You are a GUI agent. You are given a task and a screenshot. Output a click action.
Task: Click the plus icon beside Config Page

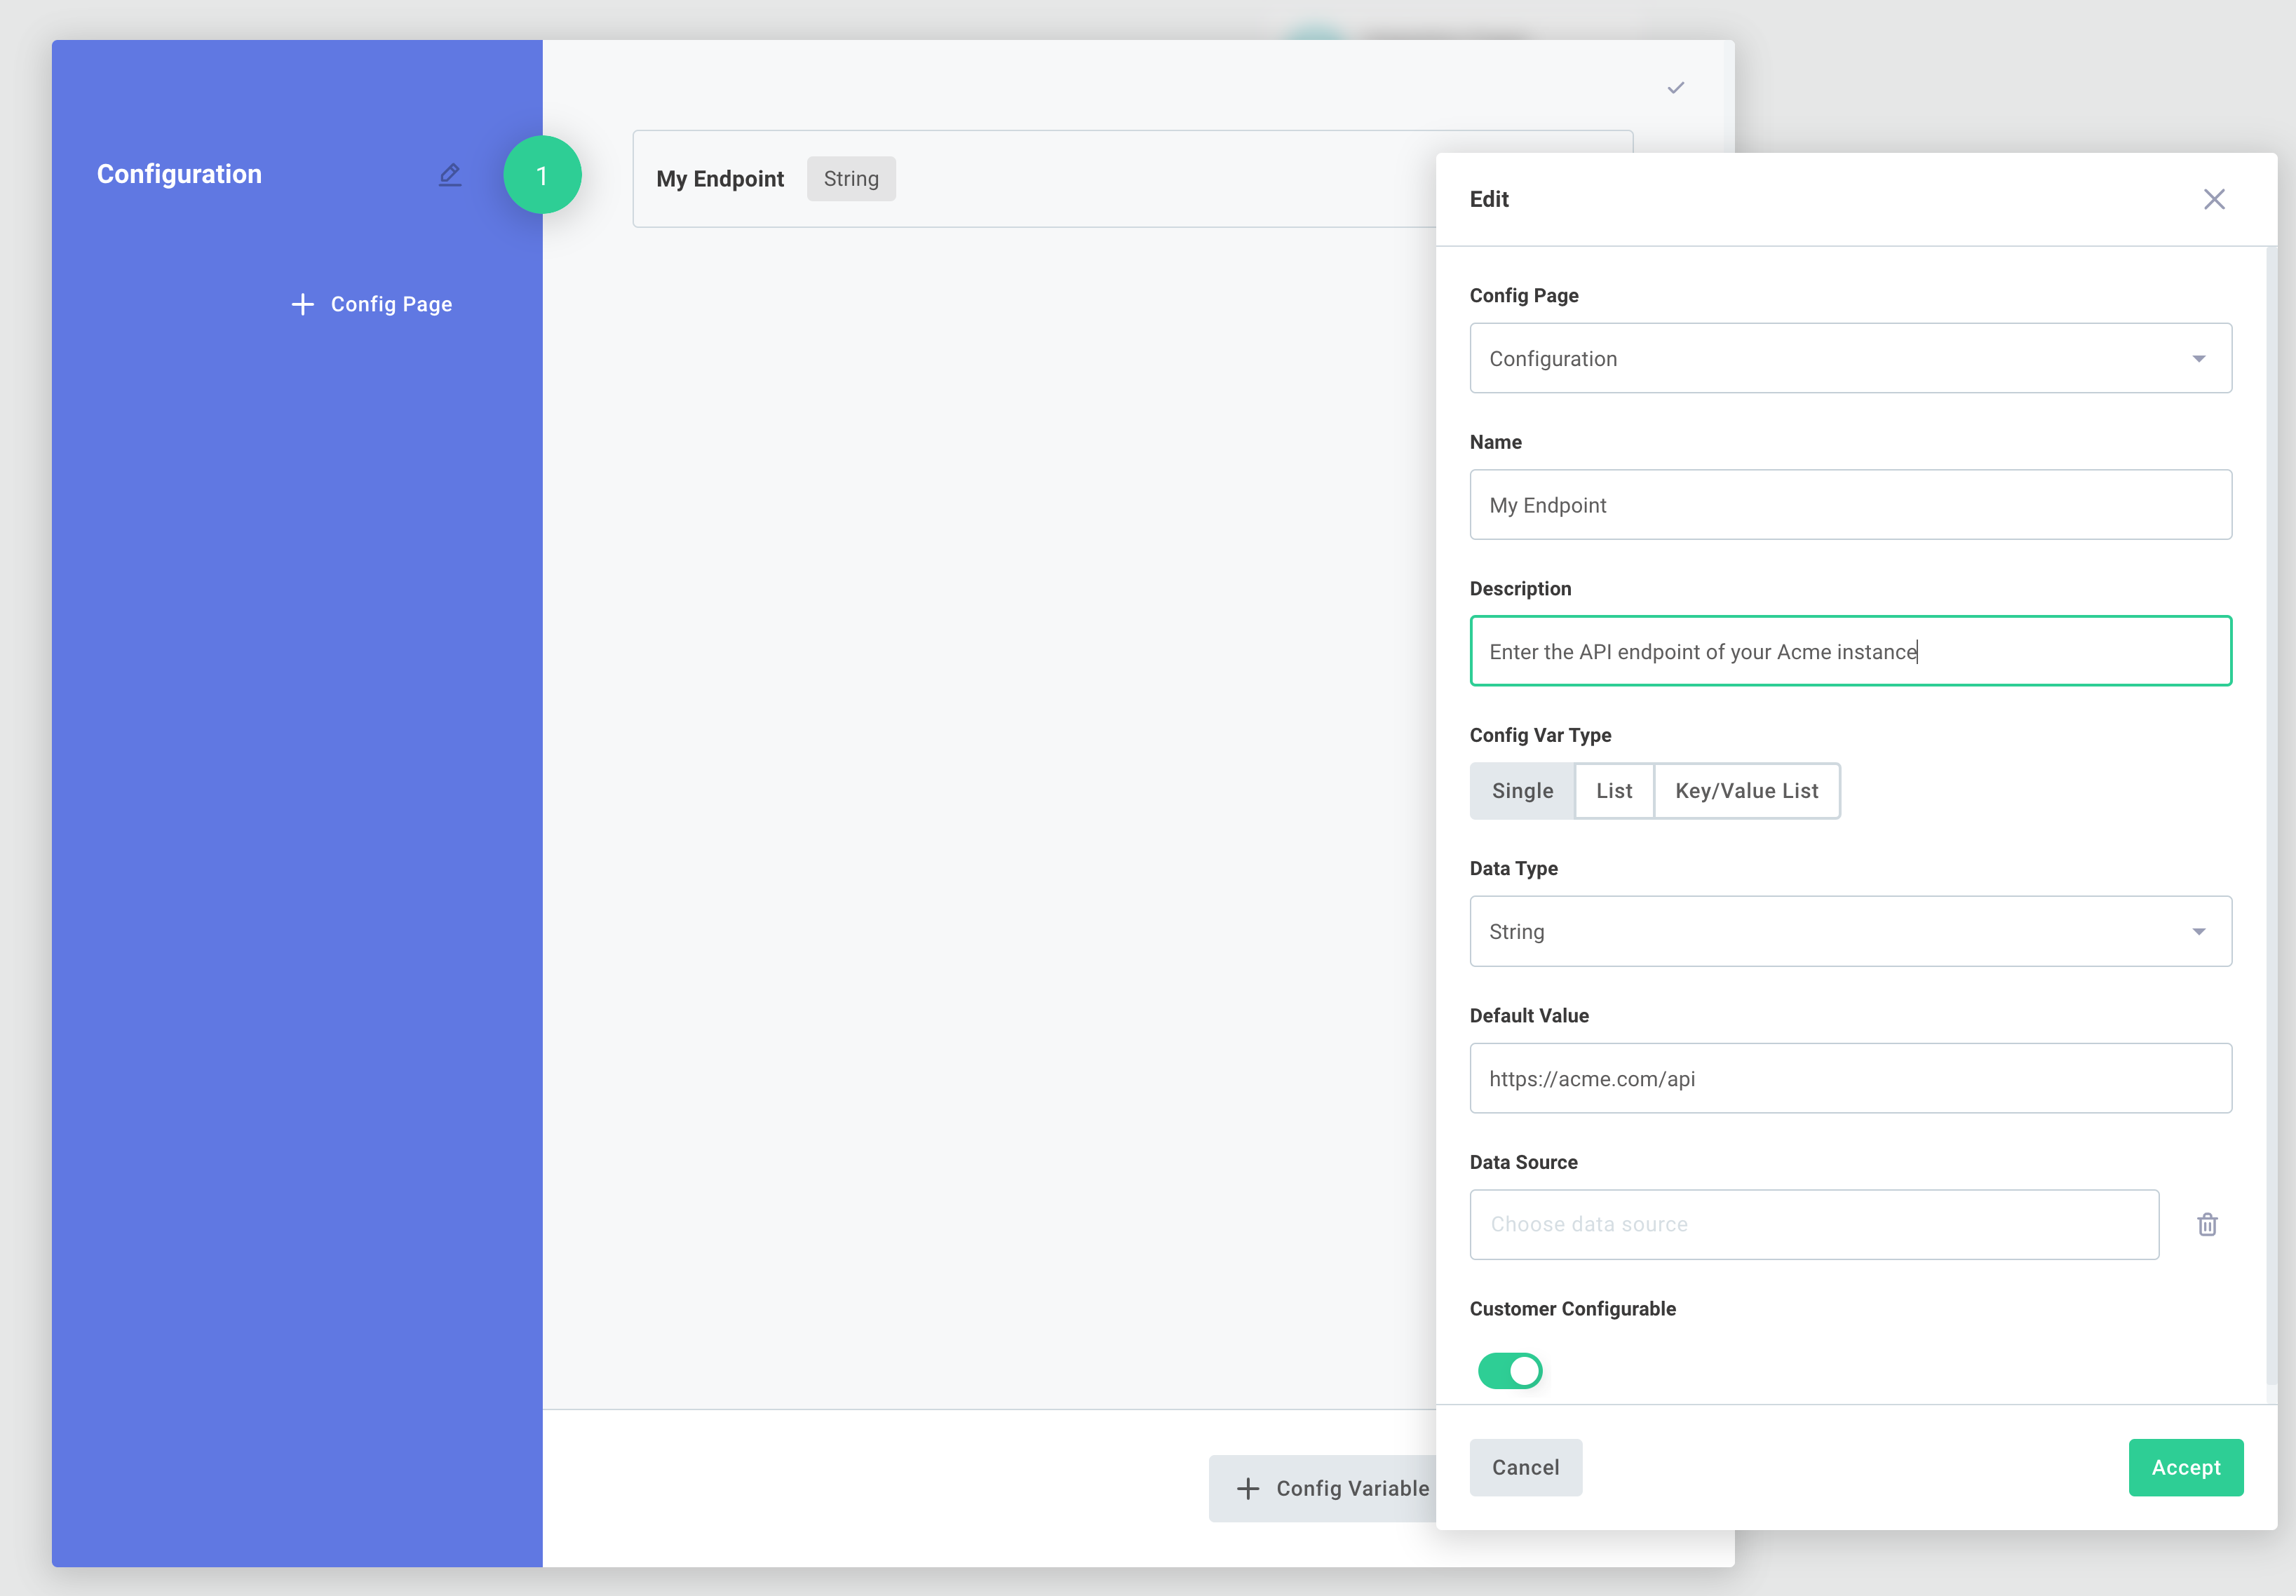click(302, 303)
